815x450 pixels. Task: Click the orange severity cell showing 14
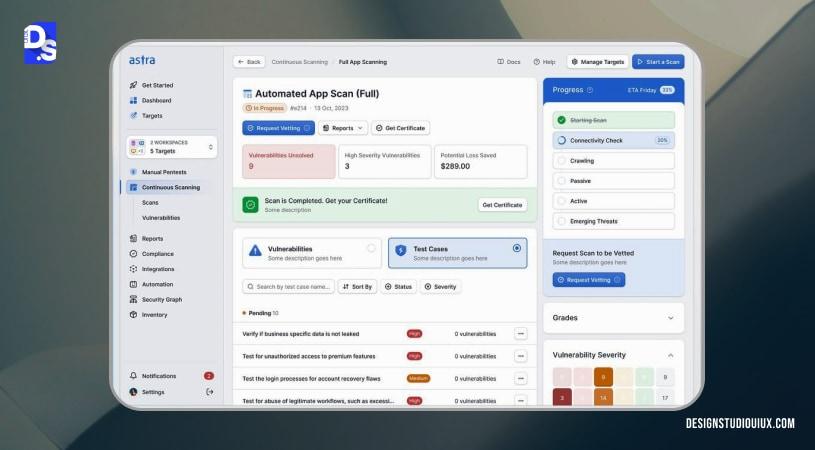click(603, 398)
